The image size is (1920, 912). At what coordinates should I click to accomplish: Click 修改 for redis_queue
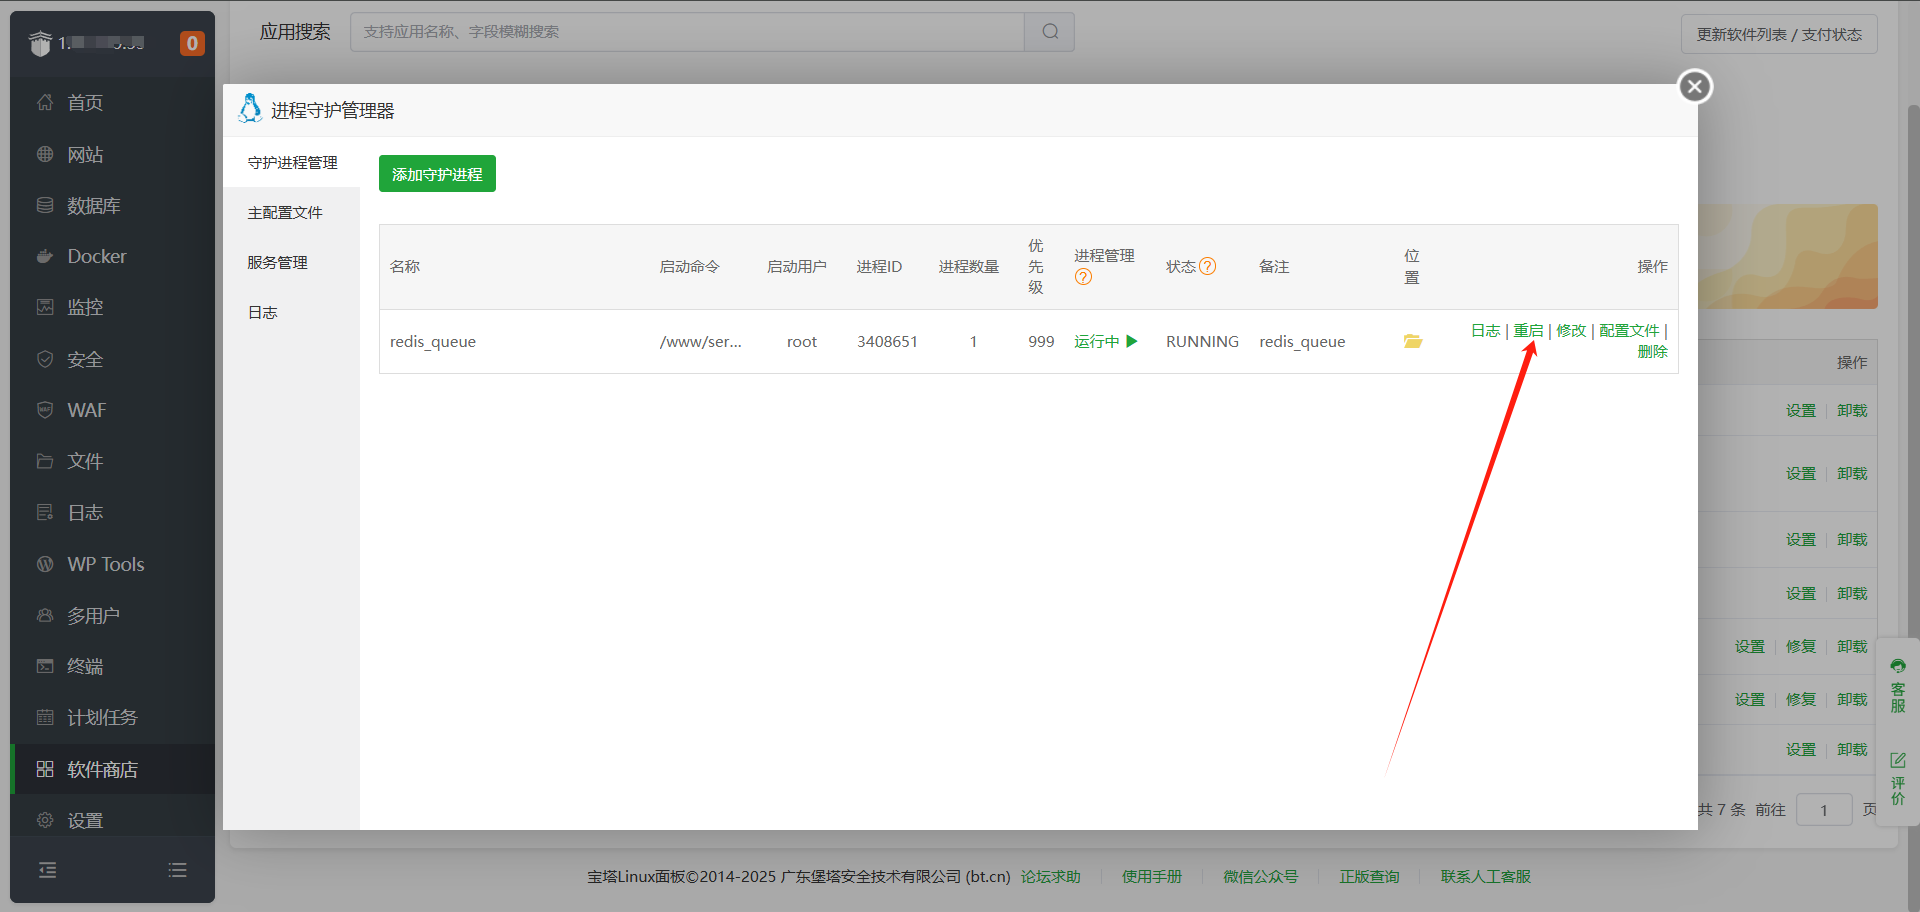click(1570, 330)
